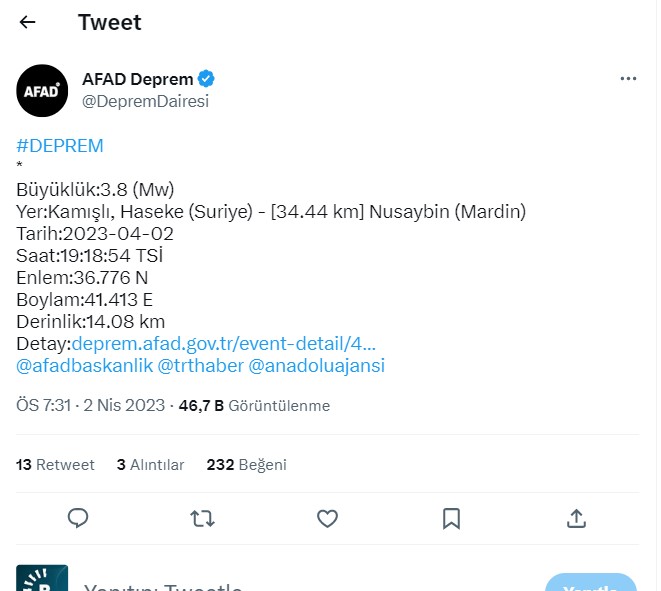Open the deprem.afad.gov.tr event detail link

(224, 344)
